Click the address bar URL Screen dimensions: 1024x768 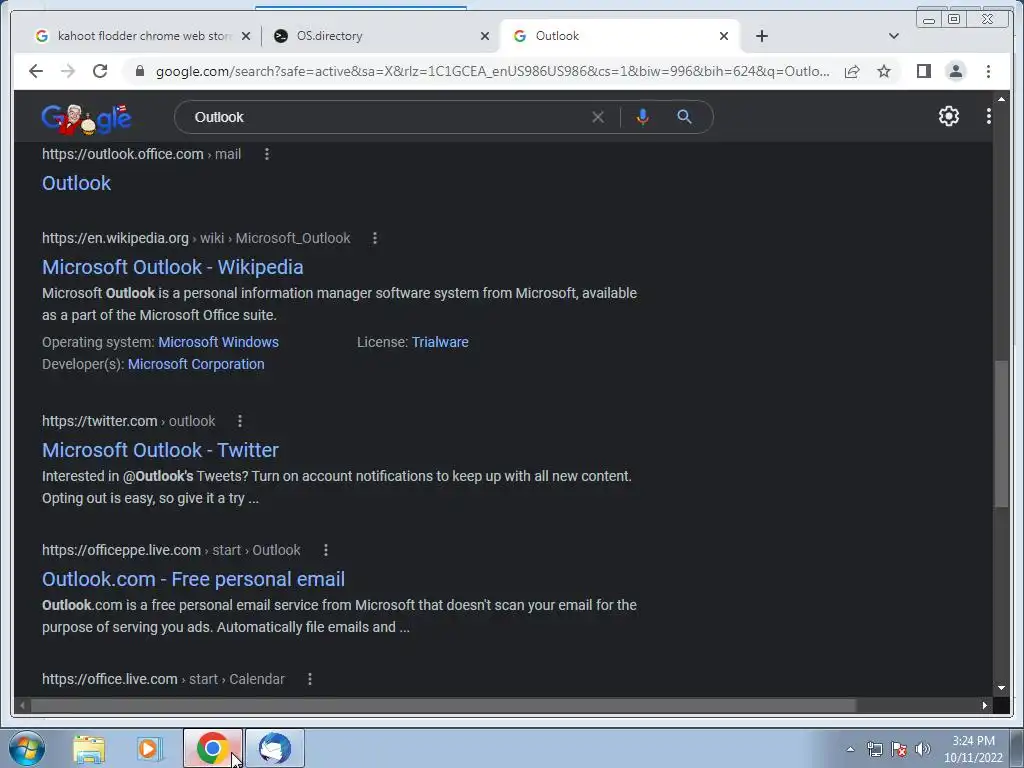point(492,71)
